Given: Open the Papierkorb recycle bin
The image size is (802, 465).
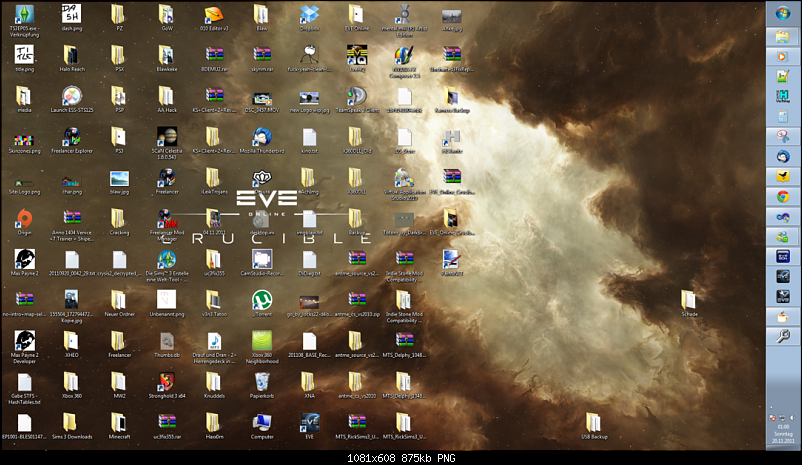Looking at the screenshot, I should click(262, 385).
